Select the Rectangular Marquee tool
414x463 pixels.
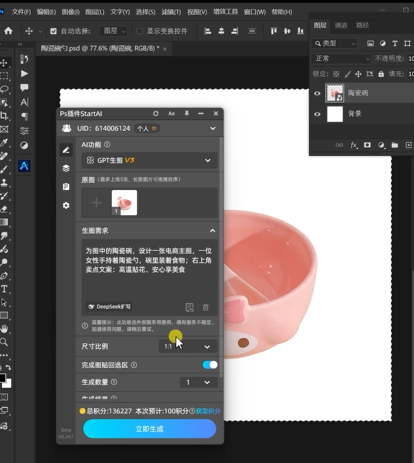(x=4, y=76)
